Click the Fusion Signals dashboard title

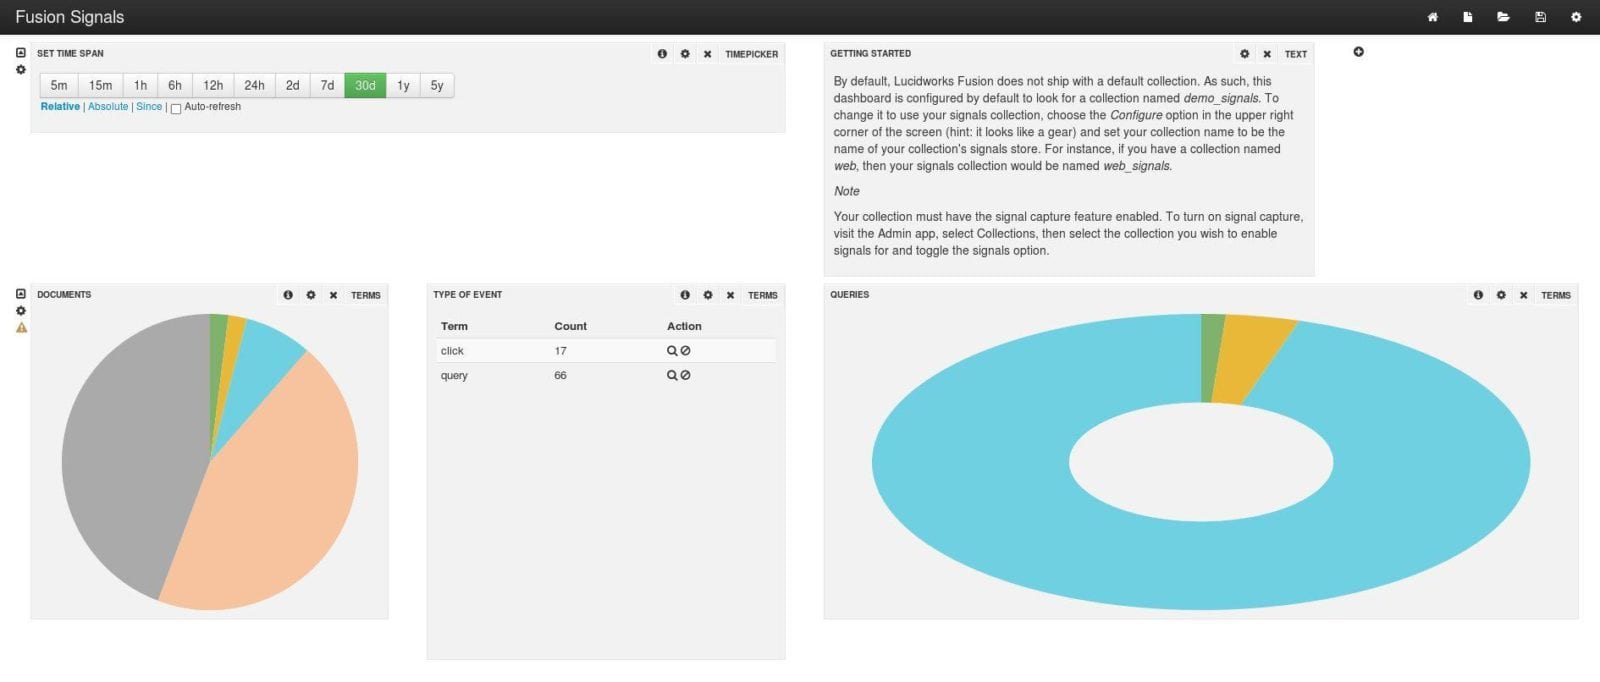[70, 17]
